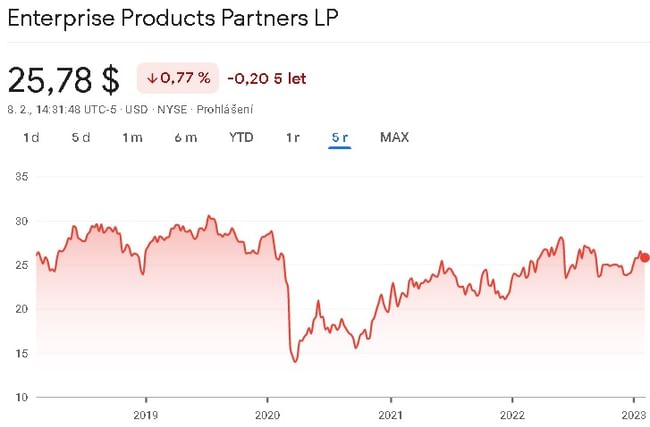The width and height of the screenshot is (650, 427).
Task: Show the 6m price history
Action: (x=185, y=137)
